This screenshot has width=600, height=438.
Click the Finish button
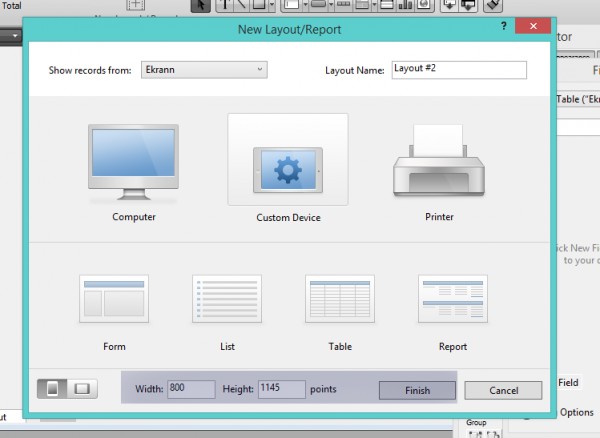click(417, 390)
